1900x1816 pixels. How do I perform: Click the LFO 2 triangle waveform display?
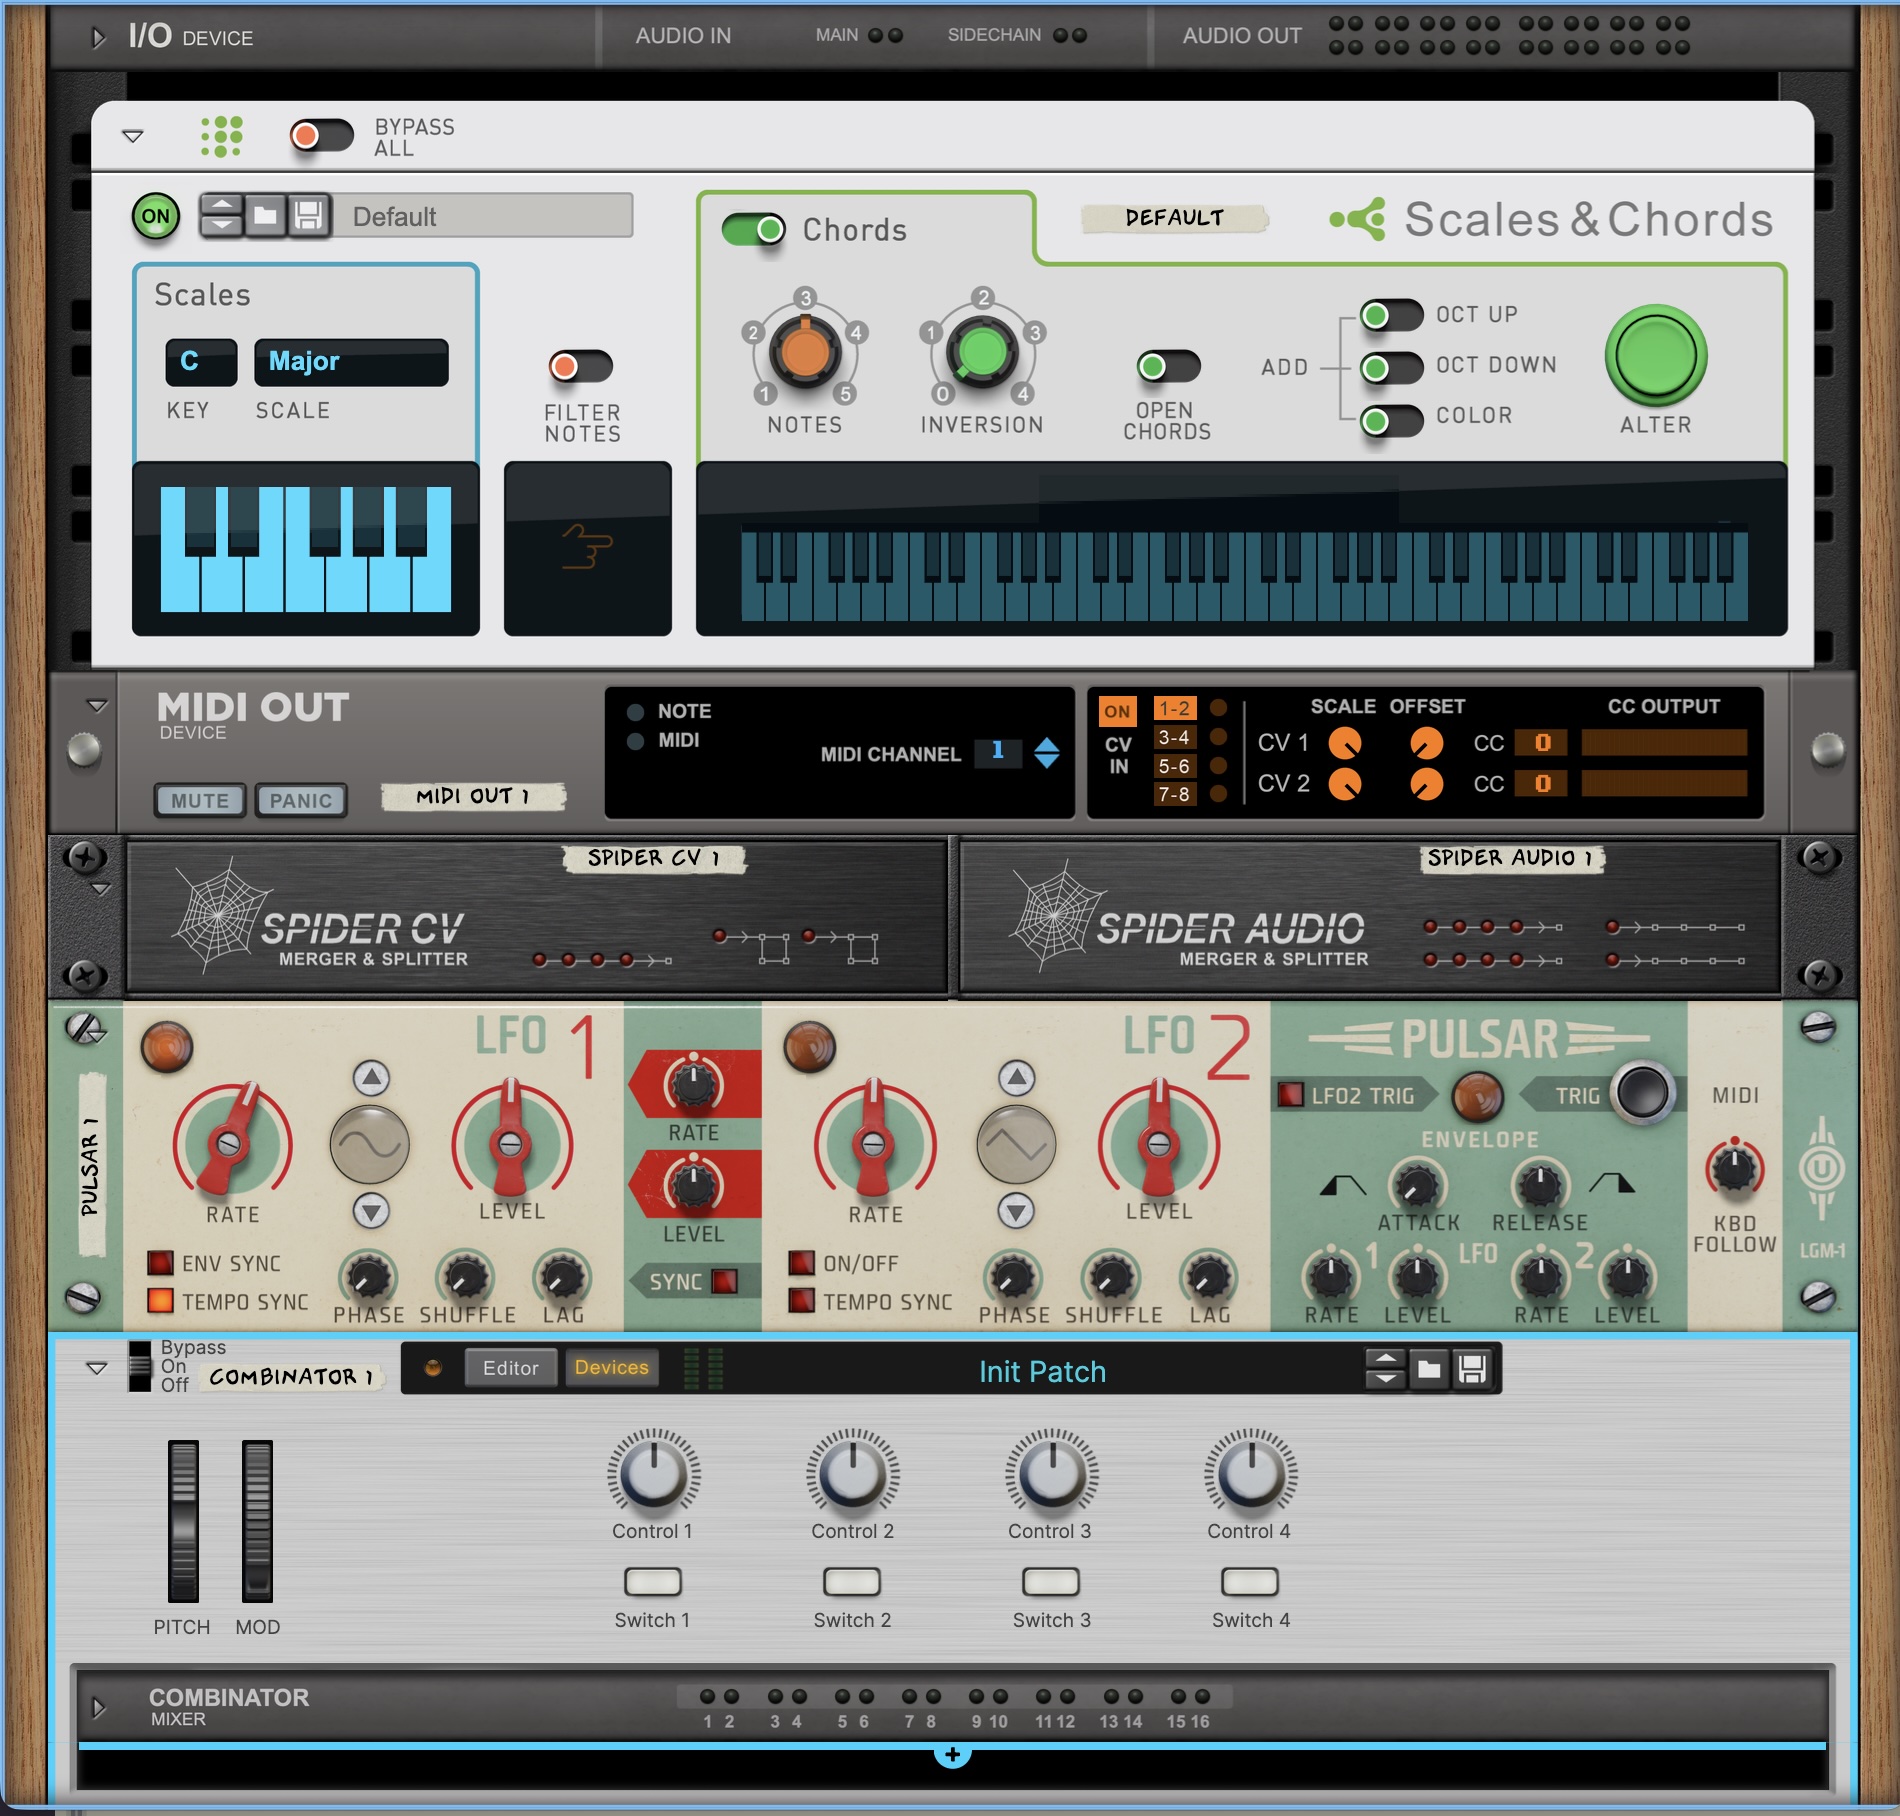coord(1016,1145)
